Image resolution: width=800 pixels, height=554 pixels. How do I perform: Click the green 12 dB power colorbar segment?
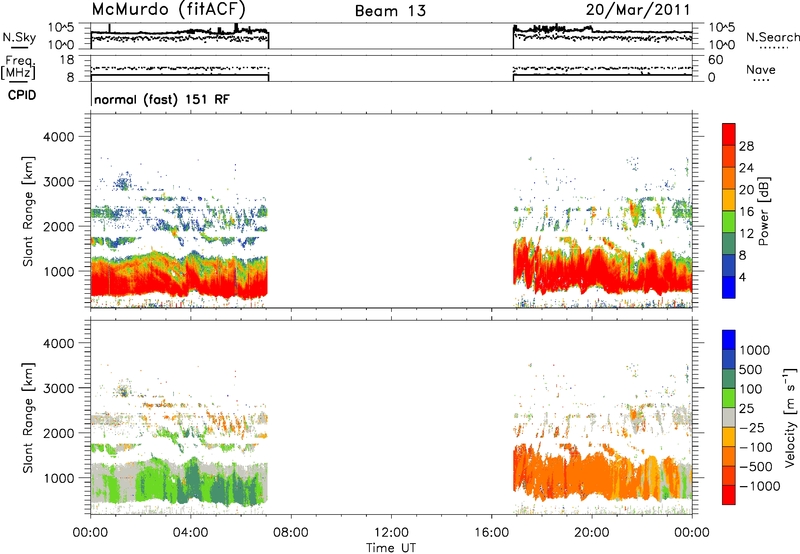[729, 221]
